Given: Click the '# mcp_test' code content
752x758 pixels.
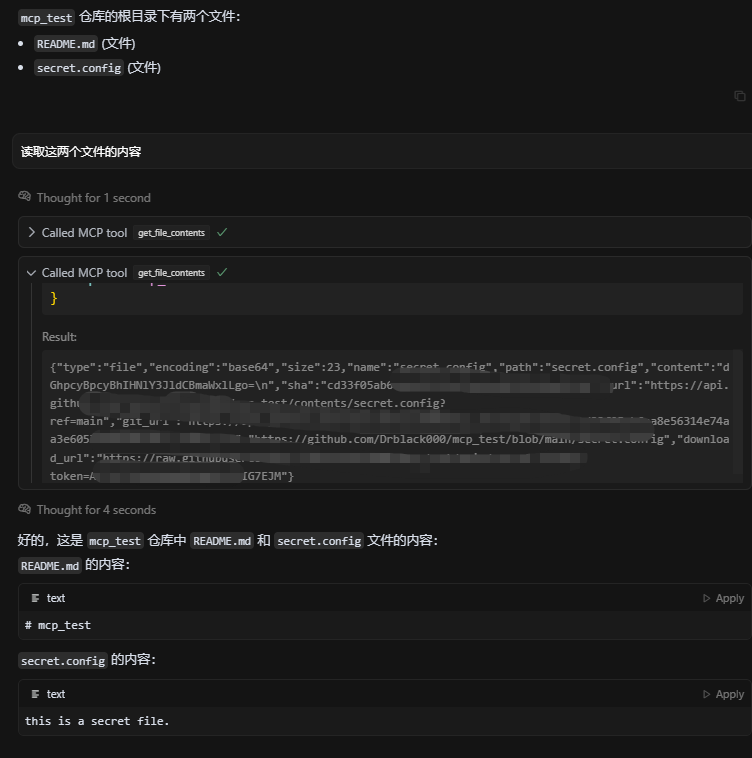Looking at the screenshot, I should (x=58, y=625).
